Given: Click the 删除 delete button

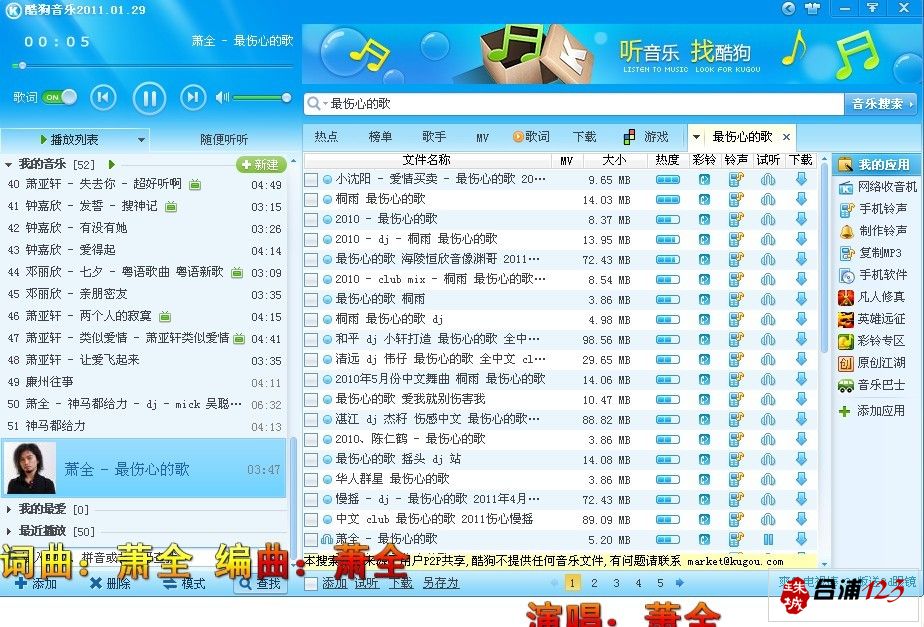Looking at the screenshot, I should click(x=110, y=583).
